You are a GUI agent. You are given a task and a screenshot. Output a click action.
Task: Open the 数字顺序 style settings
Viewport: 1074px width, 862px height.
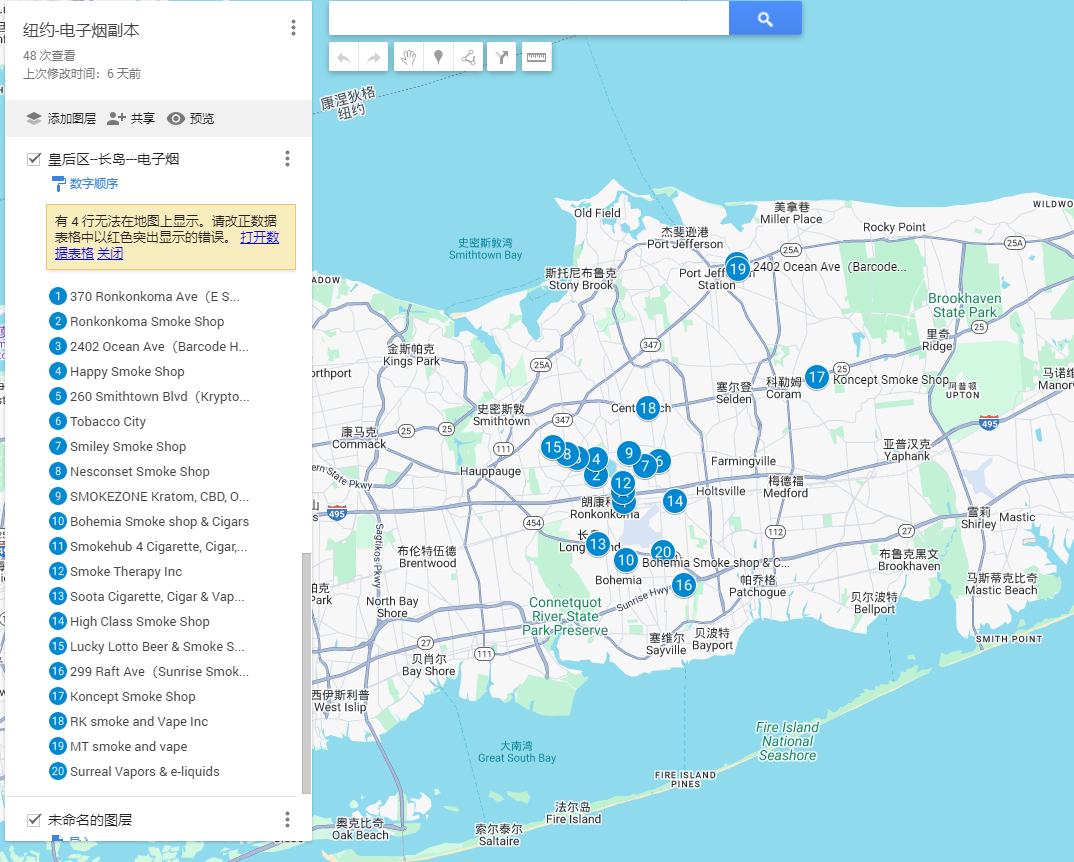tap(93, 184)
